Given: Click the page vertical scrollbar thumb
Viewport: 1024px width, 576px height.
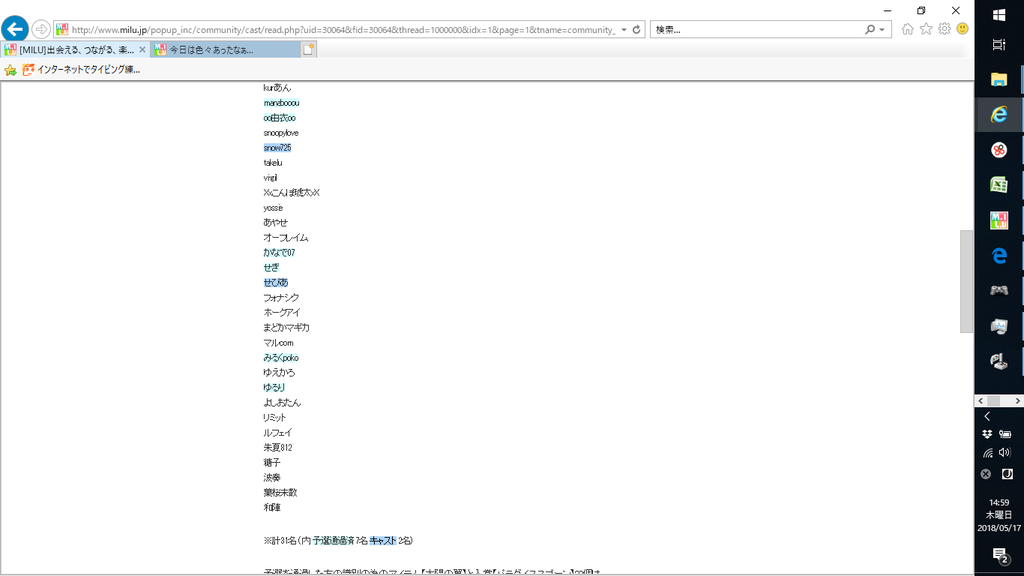Looking at the screenshot, I should pos(966,280).
